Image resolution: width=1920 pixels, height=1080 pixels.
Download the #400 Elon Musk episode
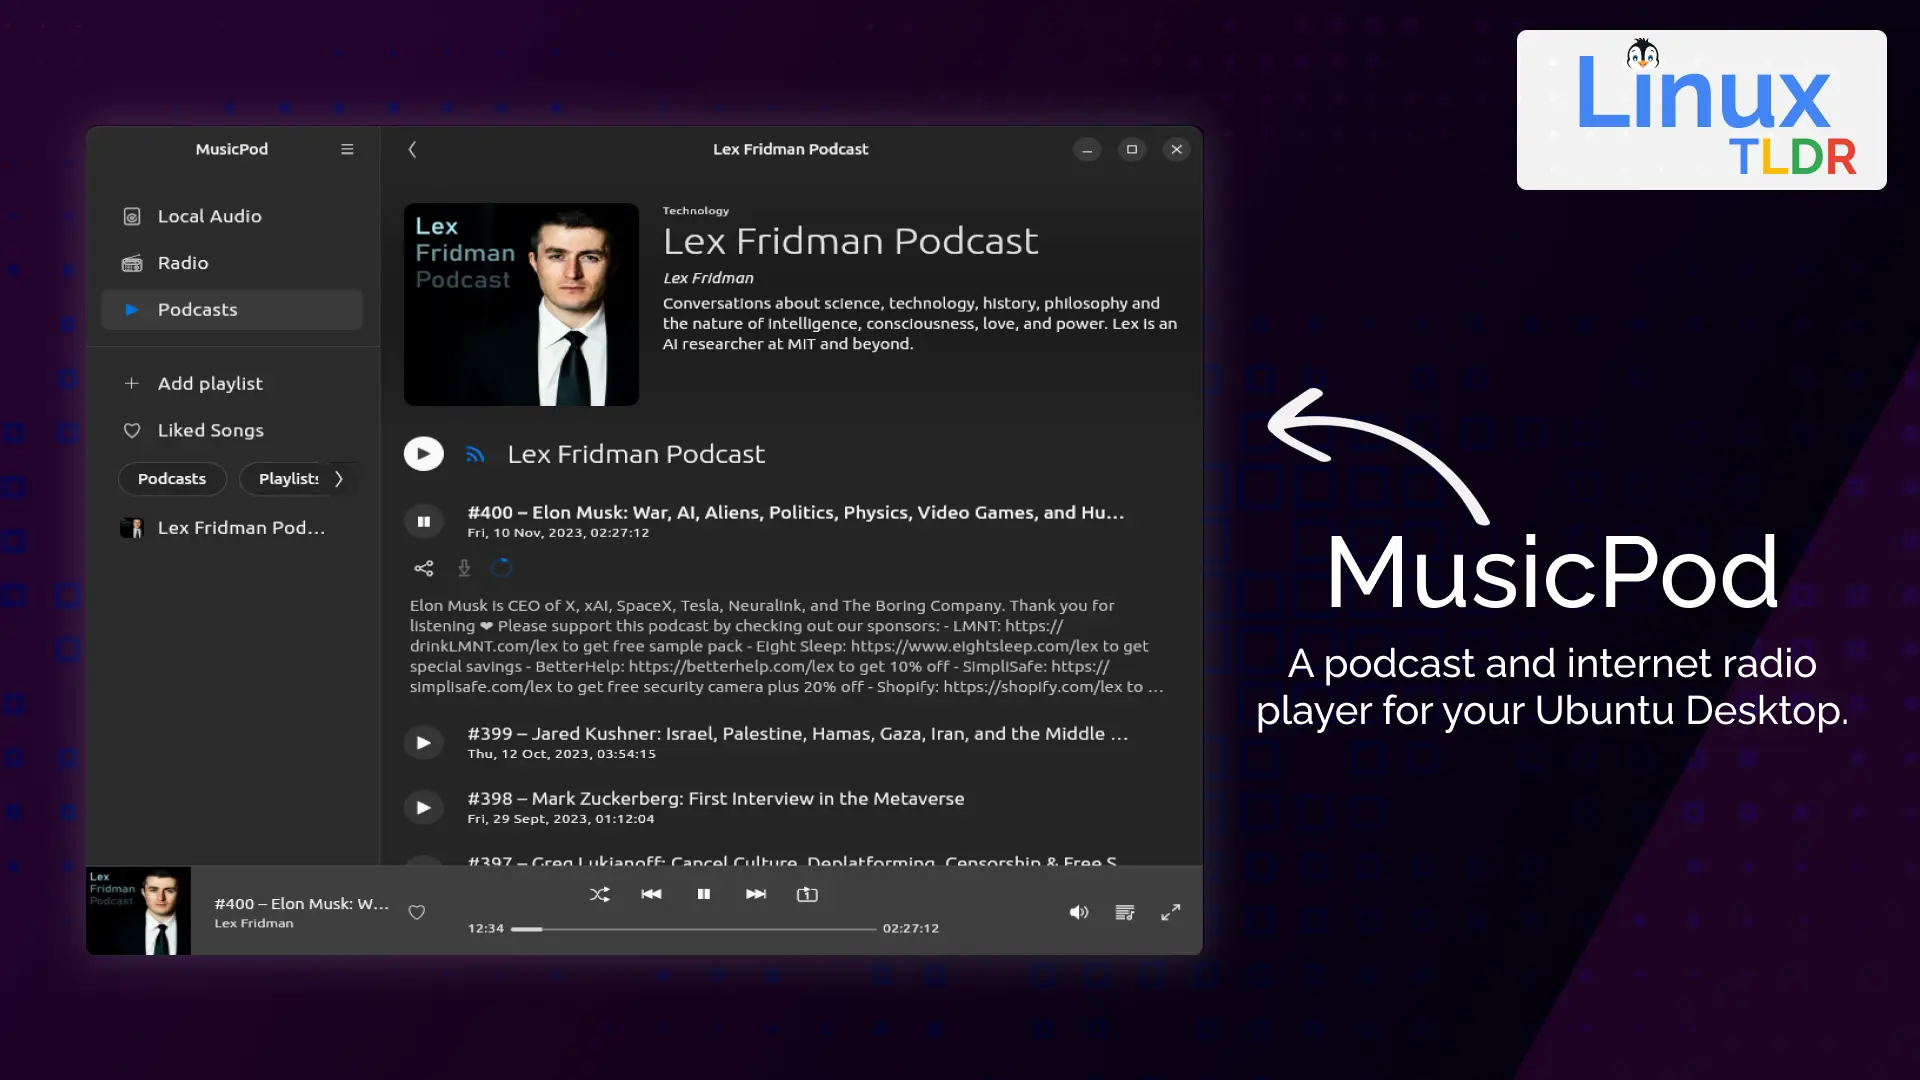(x=463, y=568)
